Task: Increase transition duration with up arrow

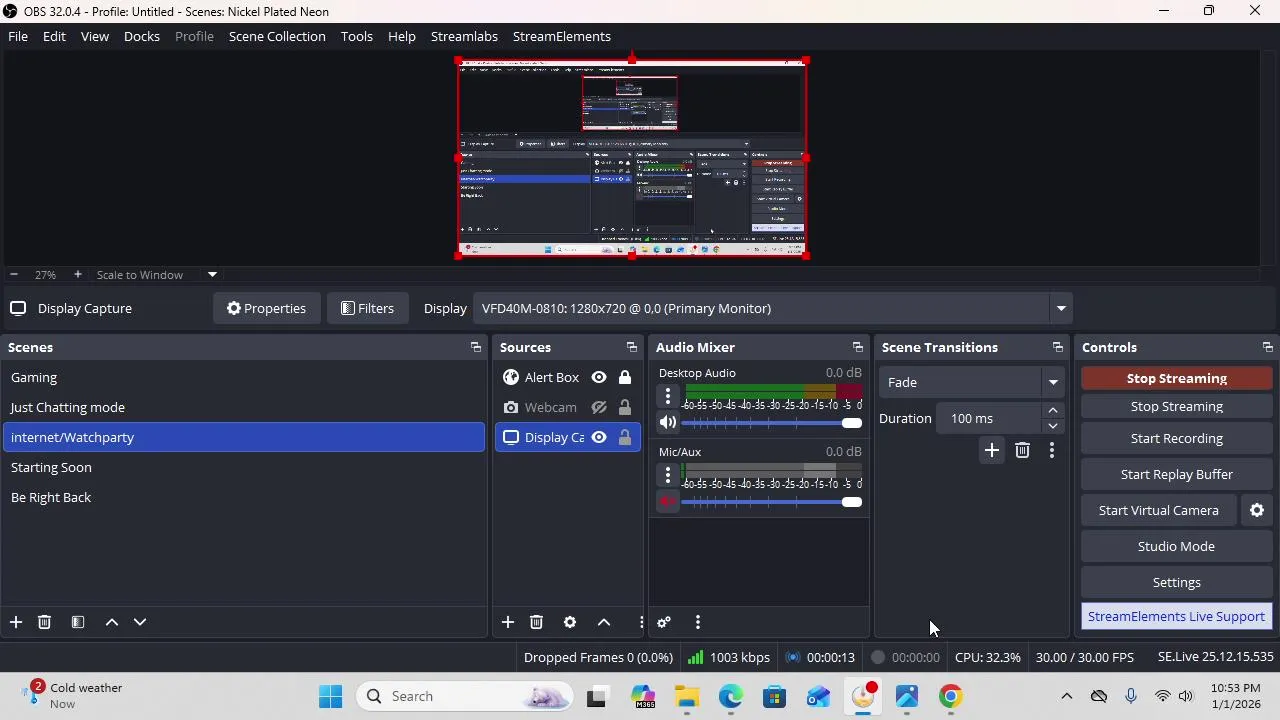Action: [x=1053, y=411]
